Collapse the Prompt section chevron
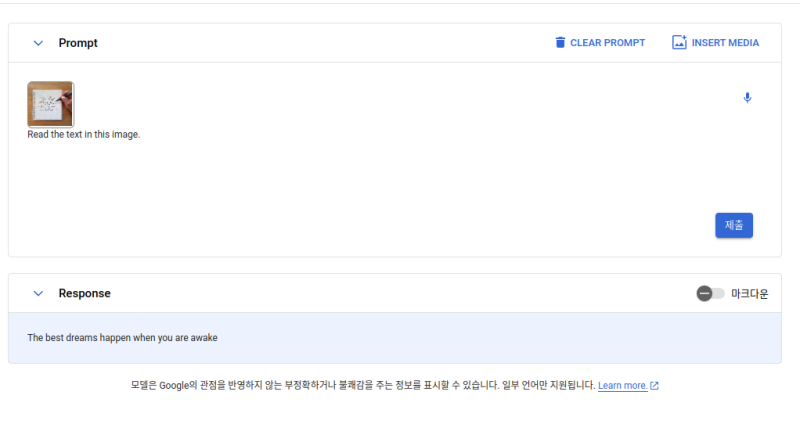 38,43
